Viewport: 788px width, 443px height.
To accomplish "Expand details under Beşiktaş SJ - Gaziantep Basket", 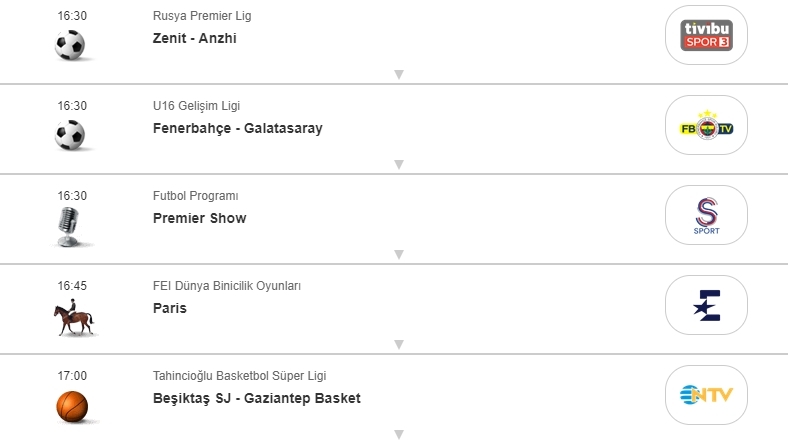I will click(398, 434).
